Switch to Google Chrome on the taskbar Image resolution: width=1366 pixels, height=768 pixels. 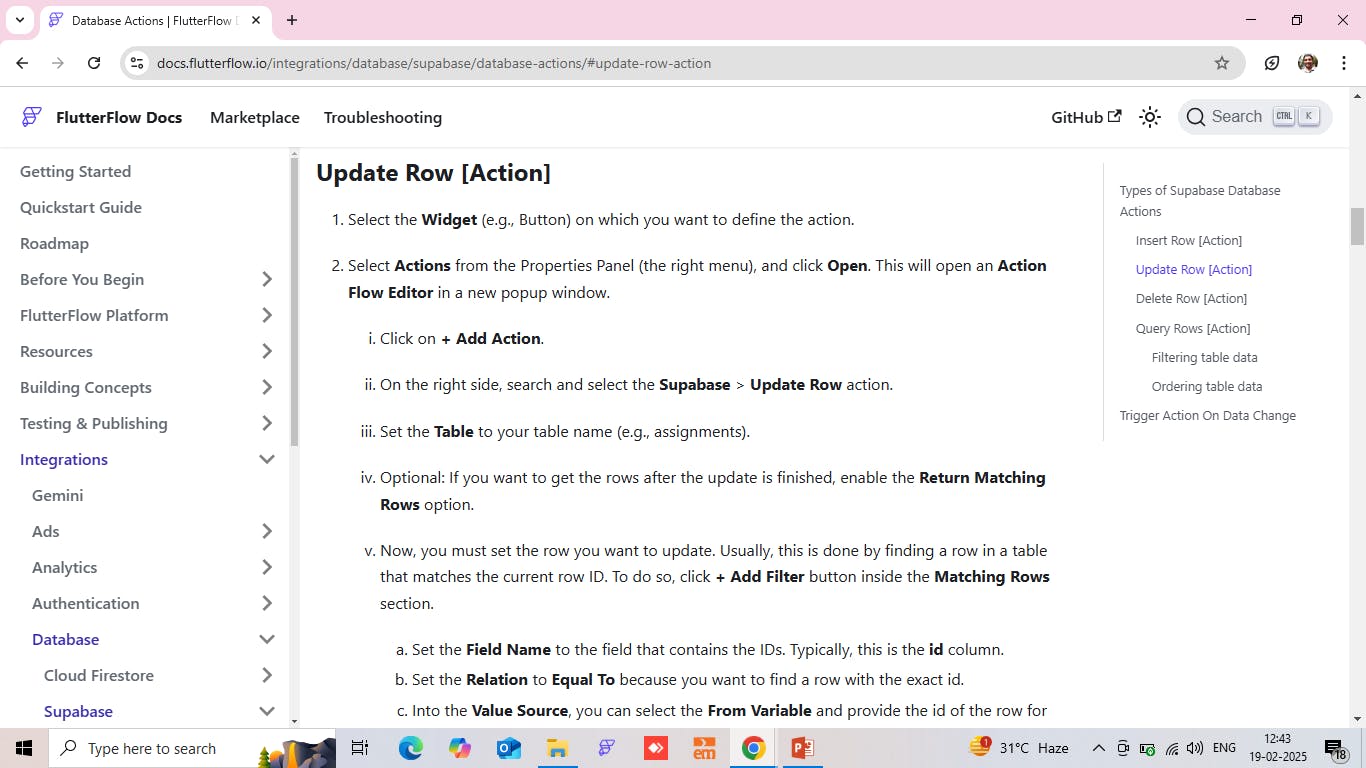click(753, 748)
